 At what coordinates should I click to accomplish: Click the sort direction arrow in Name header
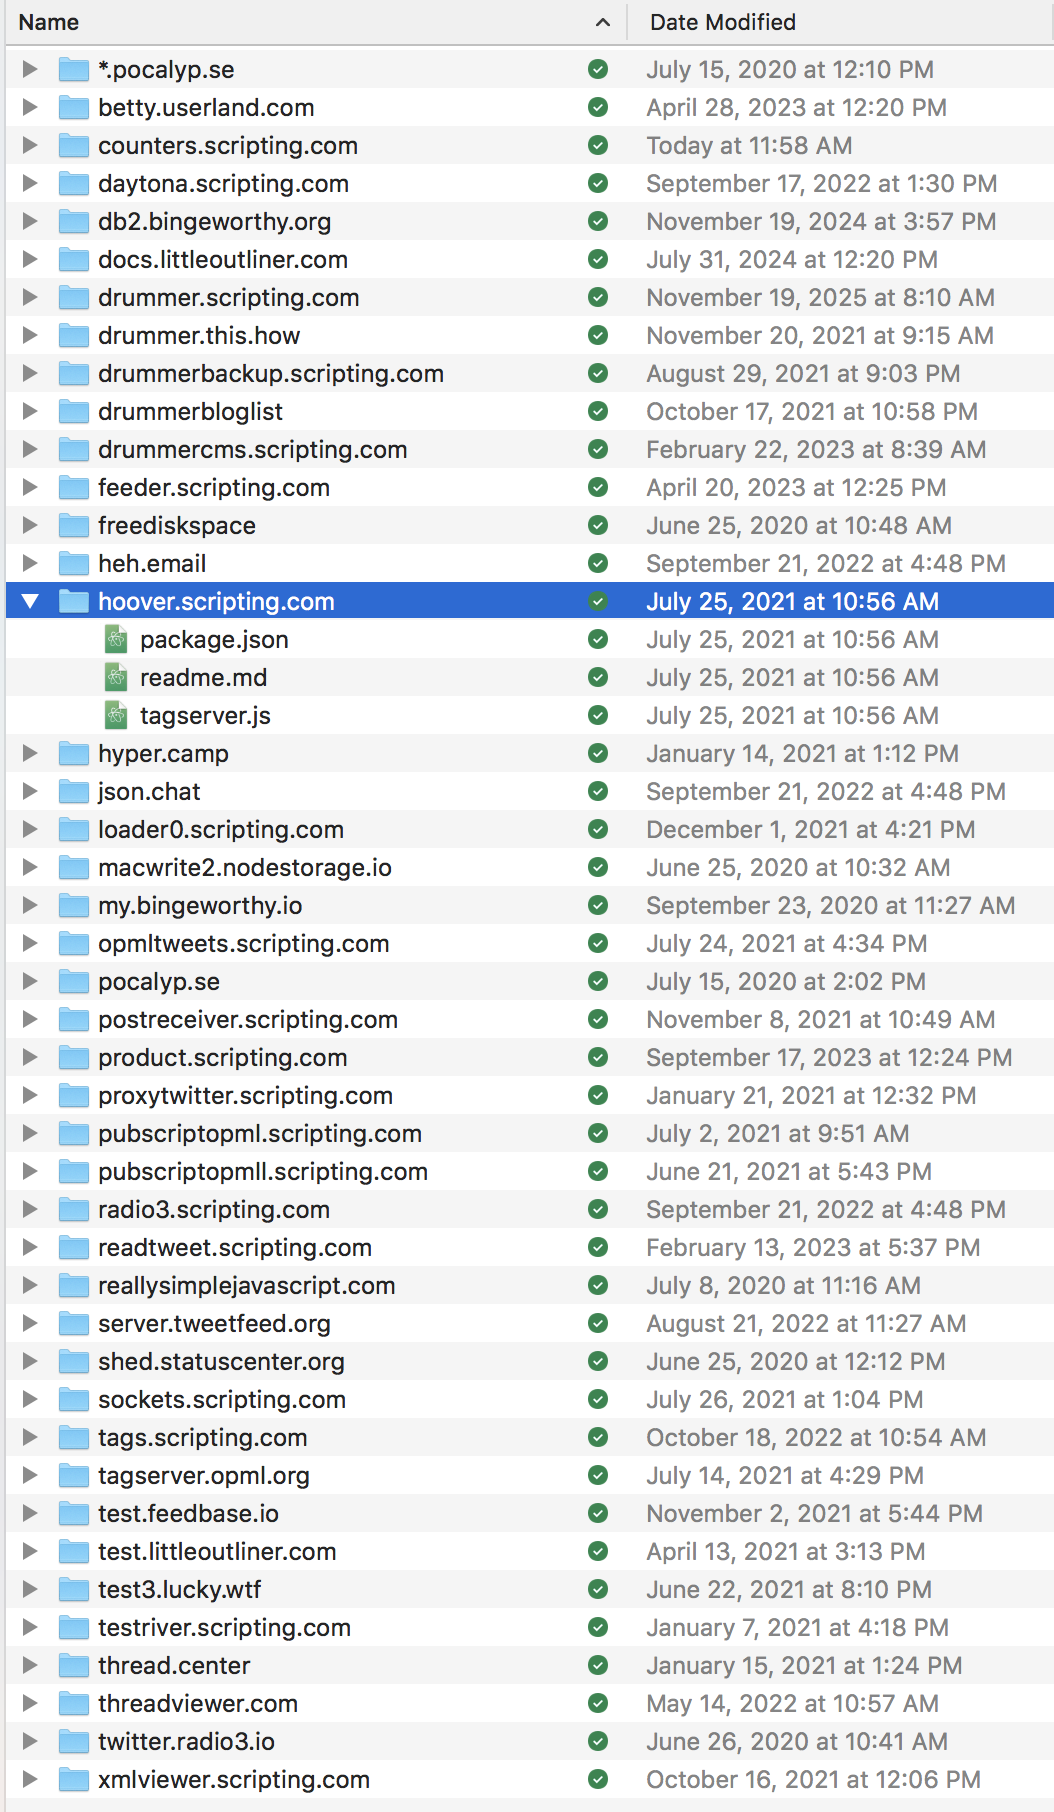point(602,22)
